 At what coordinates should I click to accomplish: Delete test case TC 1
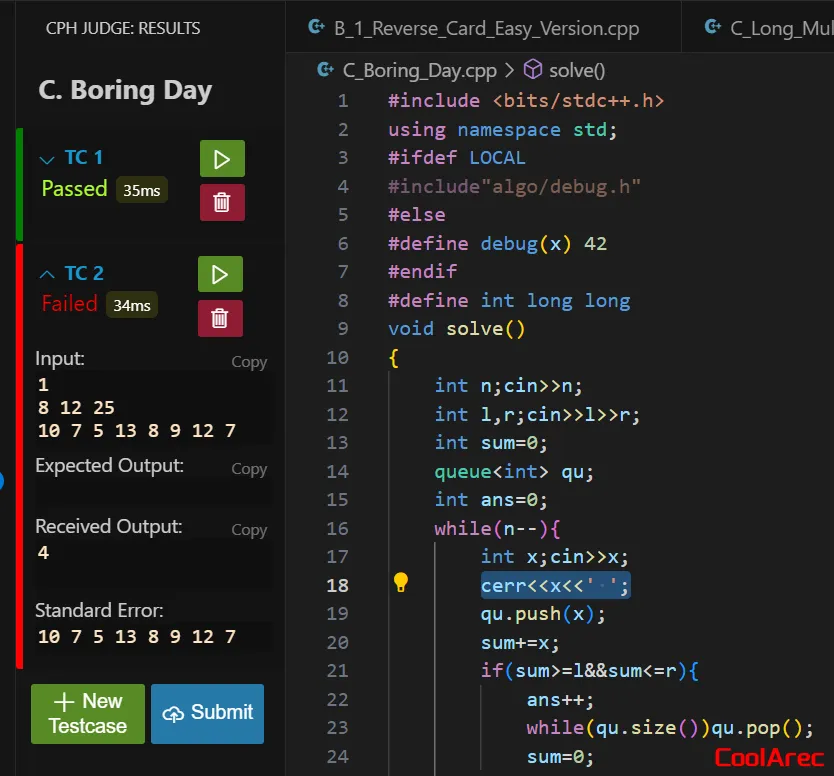point(222,203)
